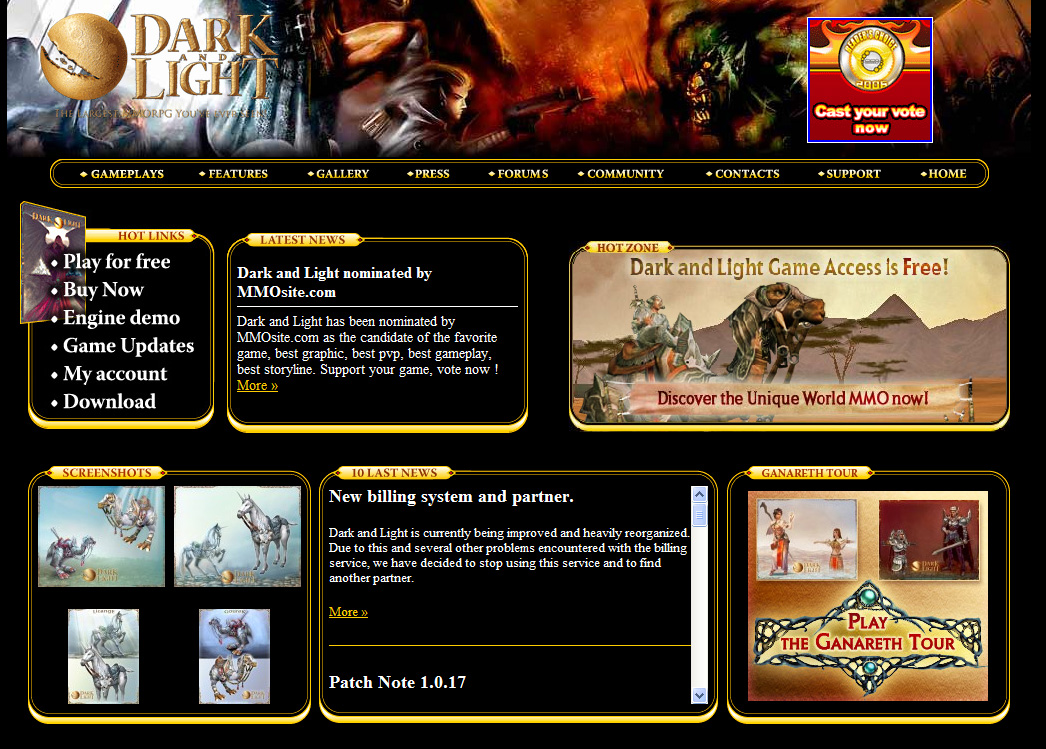This screenshot has width=1046, height=749.
Task: Click the scroll up arrow in news list
Action: pos(699,494)
